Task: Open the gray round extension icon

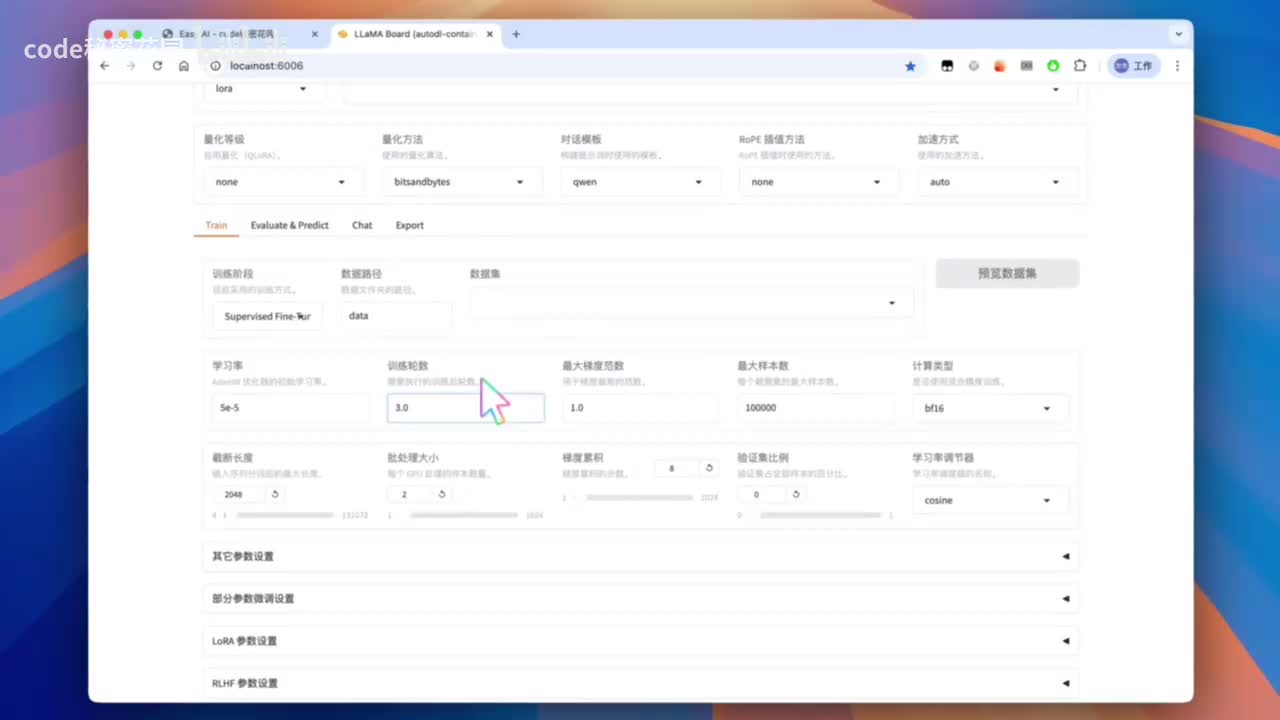Action: 973,66
